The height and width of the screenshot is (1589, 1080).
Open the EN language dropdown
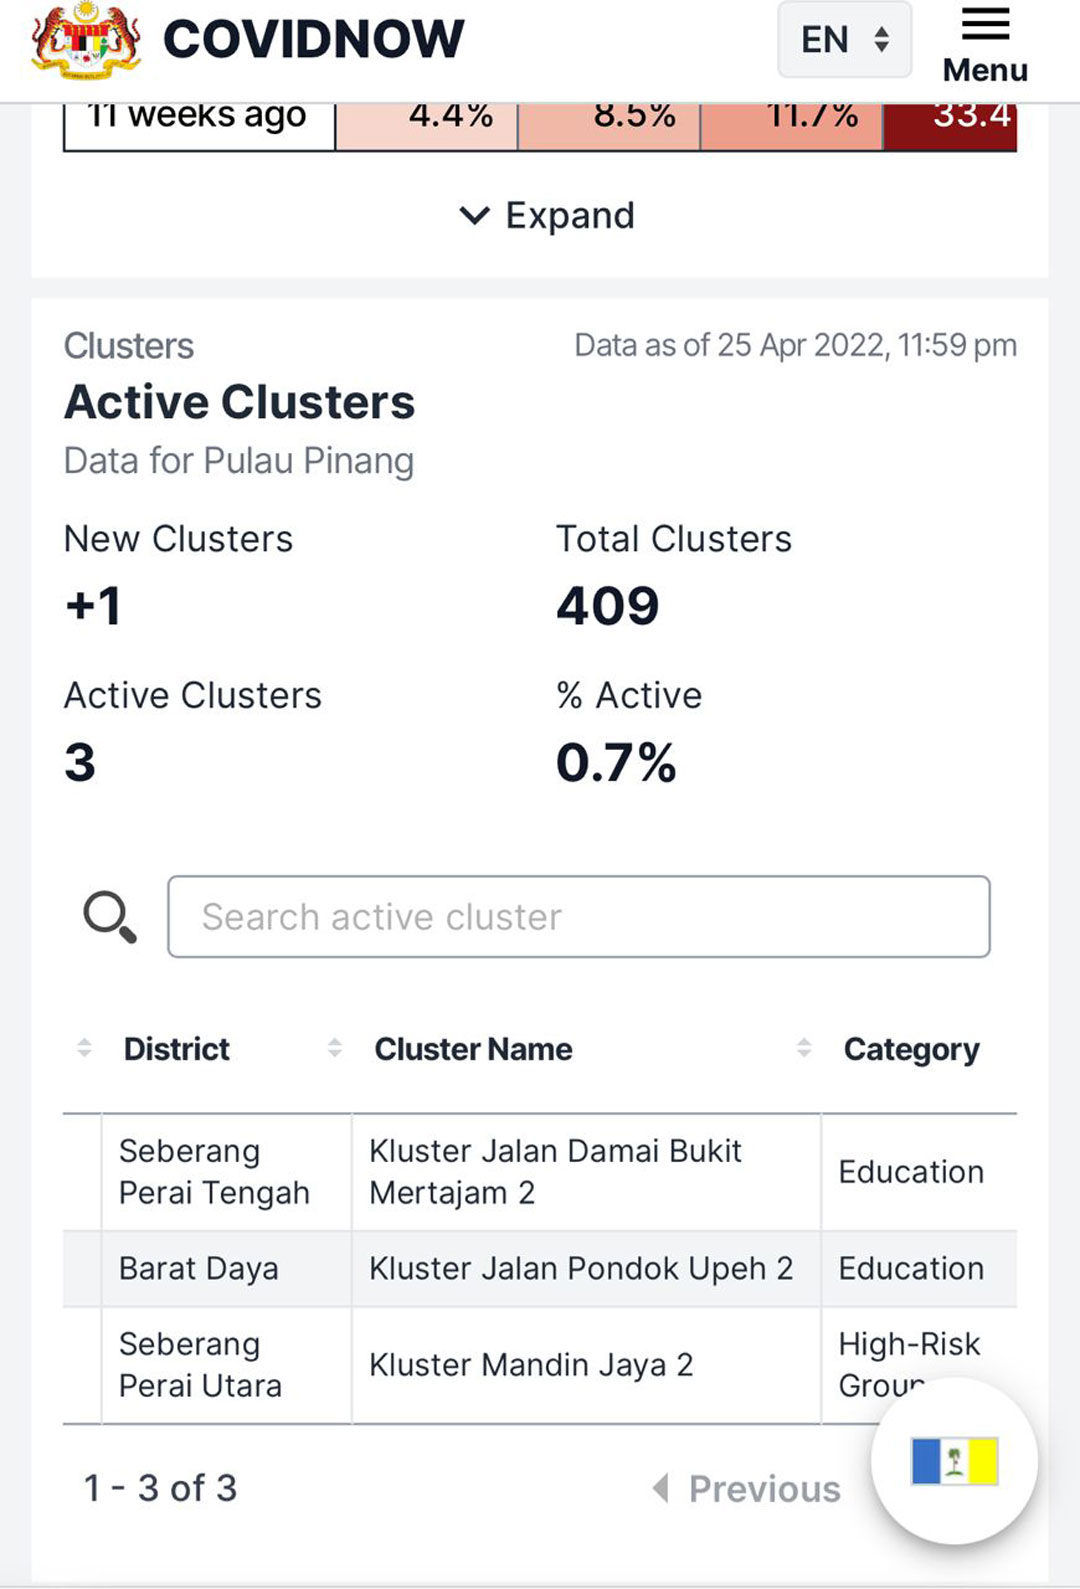click(x=845, y=40)
